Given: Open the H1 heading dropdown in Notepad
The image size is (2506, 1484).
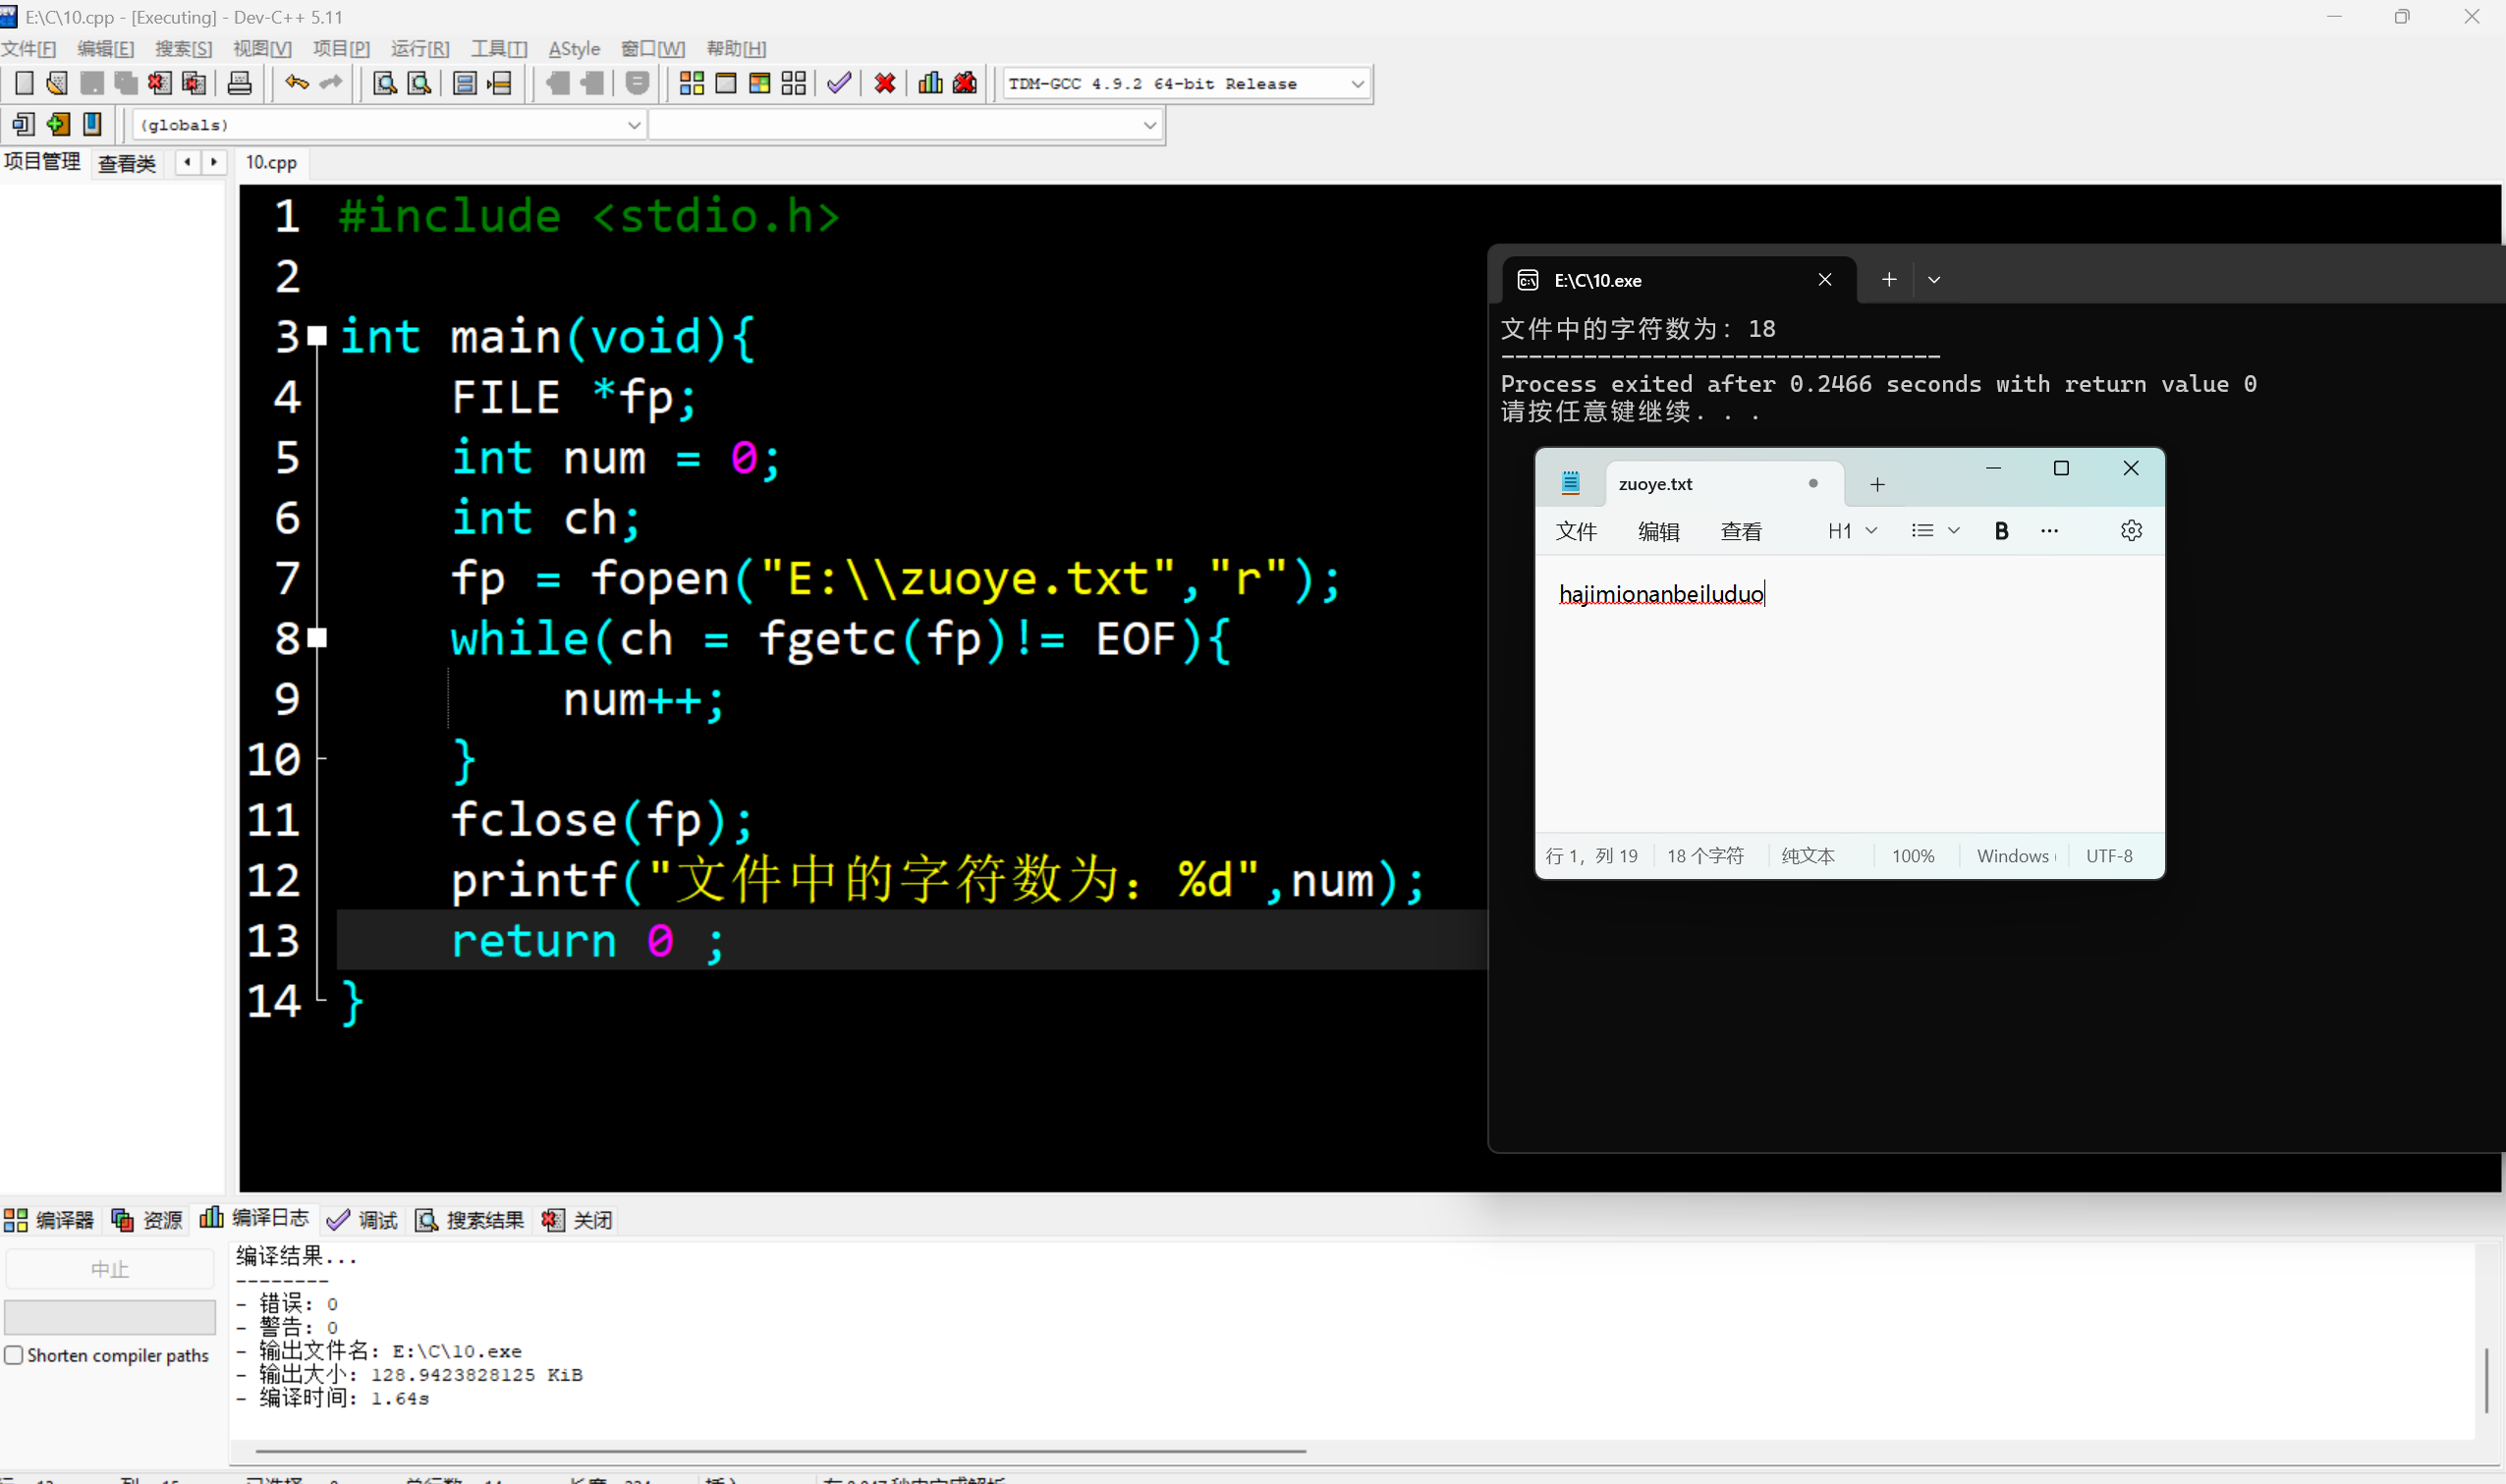Looking at the screenshot, I should pyautogui.click(x=1851, y=531).
